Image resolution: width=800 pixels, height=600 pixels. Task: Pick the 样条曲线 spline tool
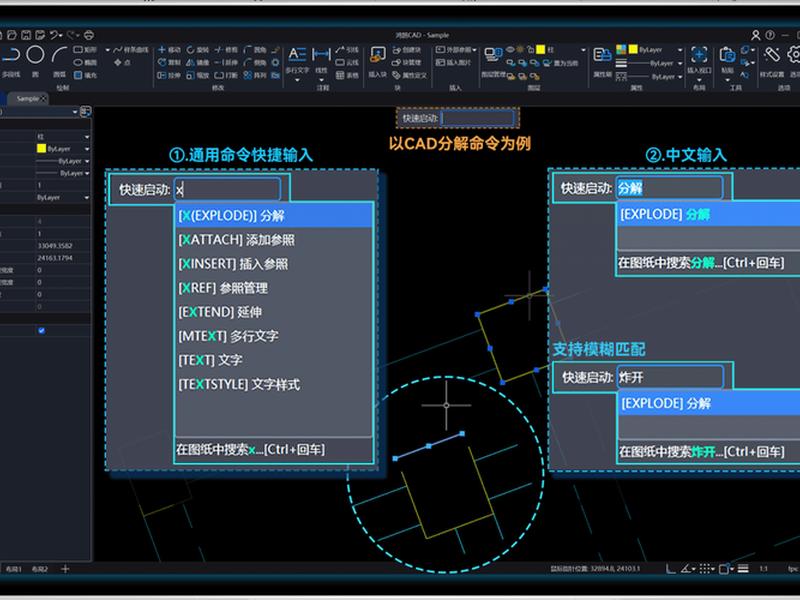coord(131,49)
